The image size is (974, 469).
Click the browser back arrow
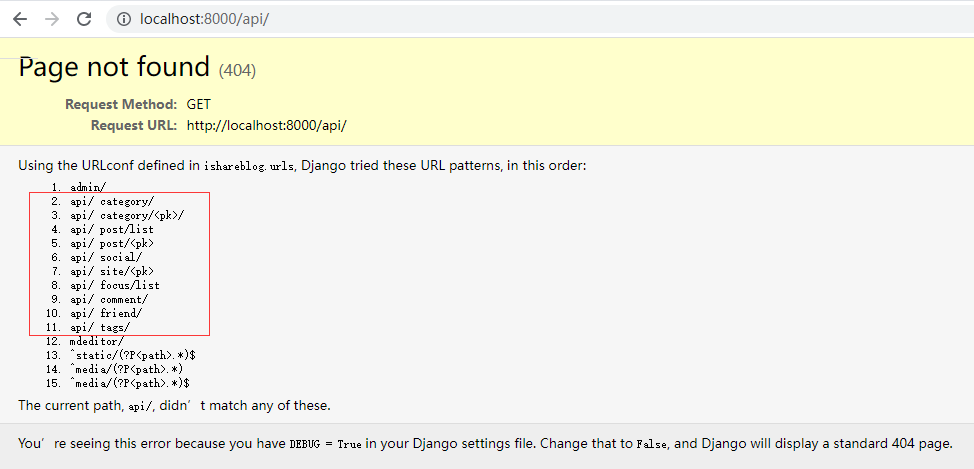pyautogui.click(x=20, y=19)
